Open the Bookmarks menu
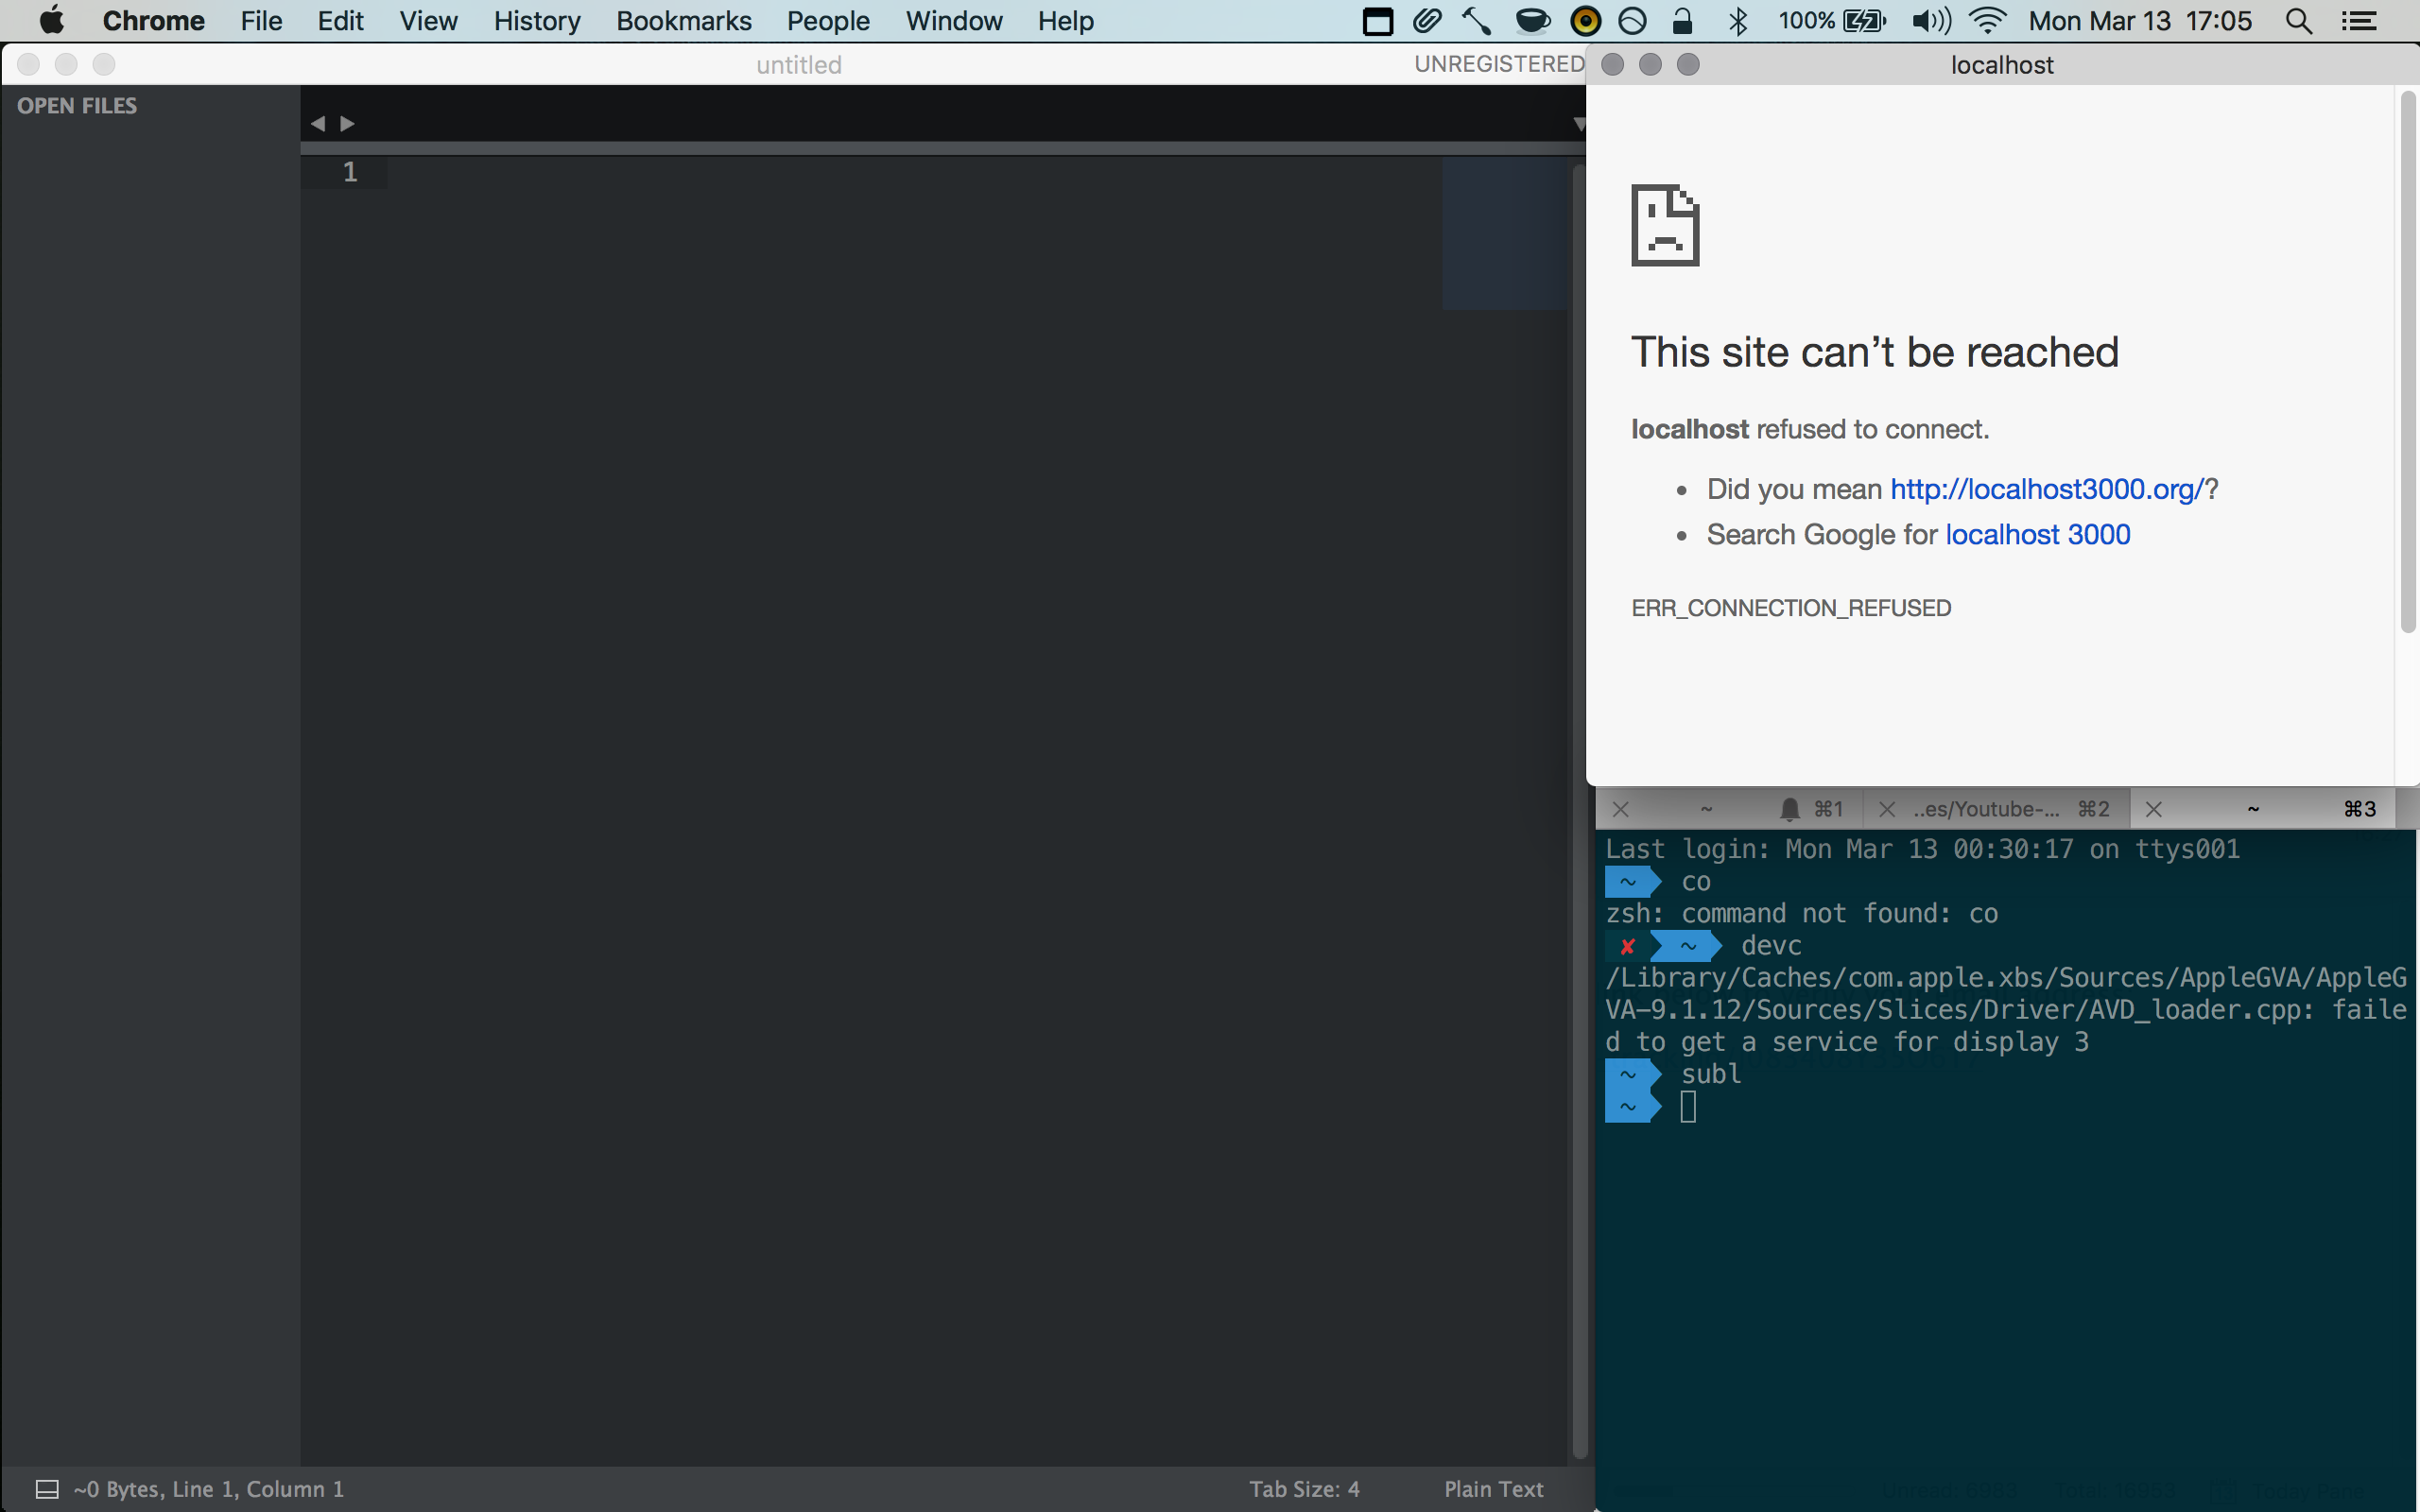This screenshot has width=2420, height=1512. pos(683,21)
